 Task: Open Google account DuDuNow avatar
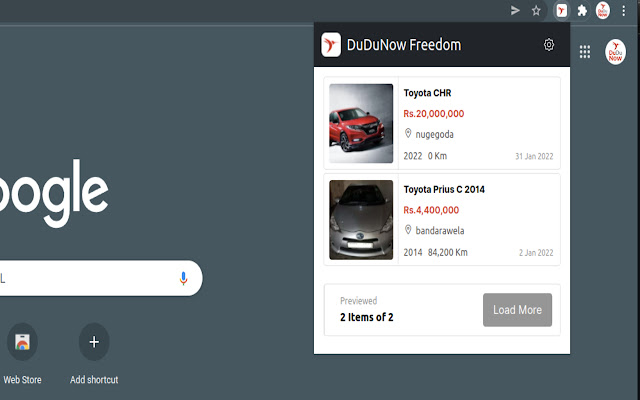click(615, 52)
